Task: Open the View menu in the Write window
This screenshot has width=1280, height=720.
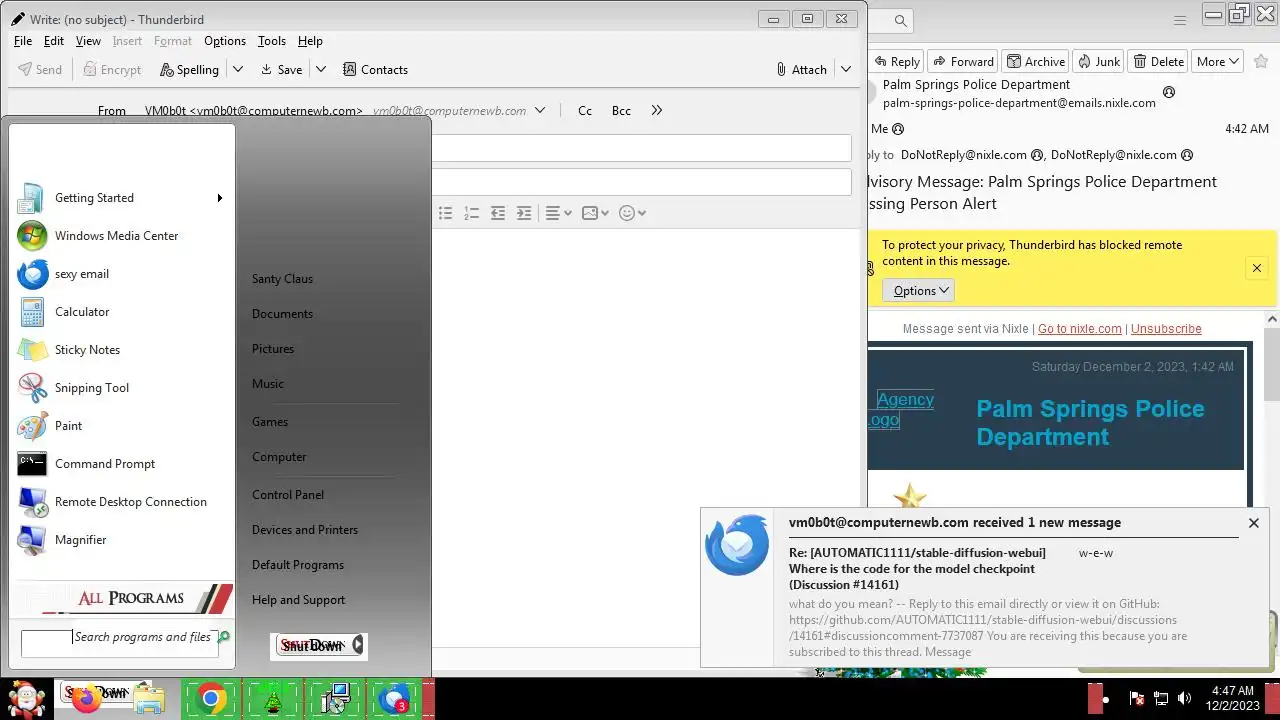Action: pyautogui.click(x=88, y=41)
